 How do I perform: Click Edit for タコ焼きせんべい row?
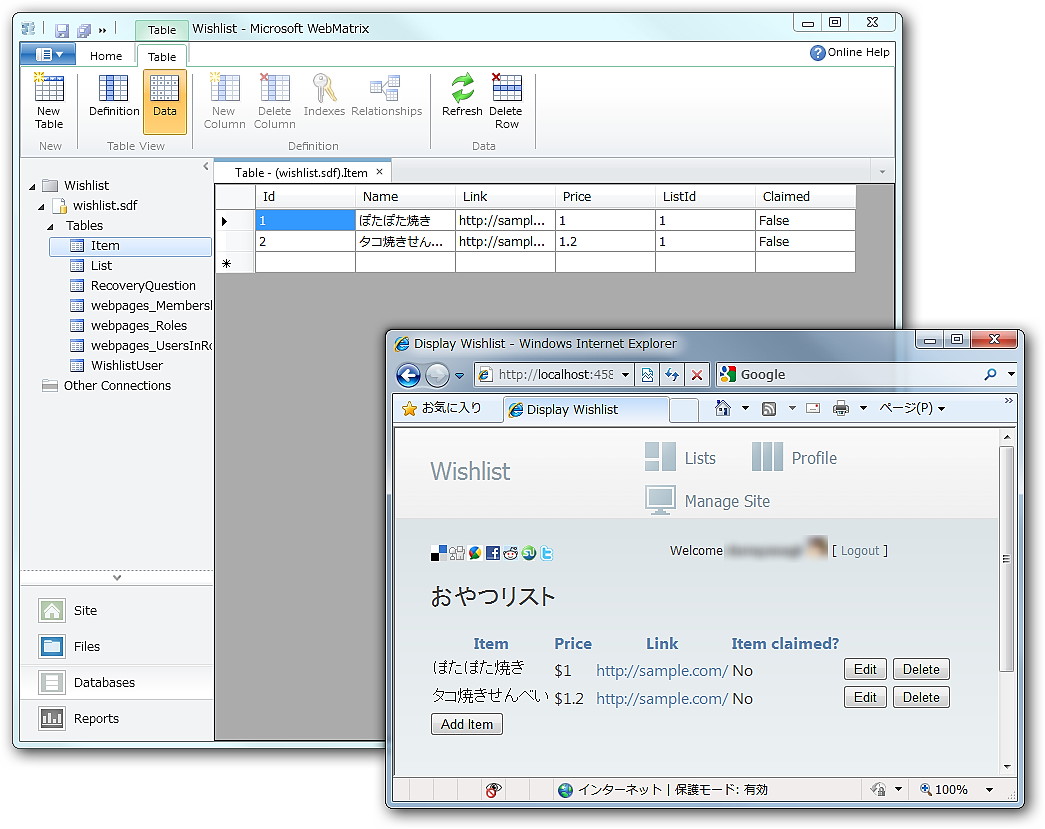865,697
